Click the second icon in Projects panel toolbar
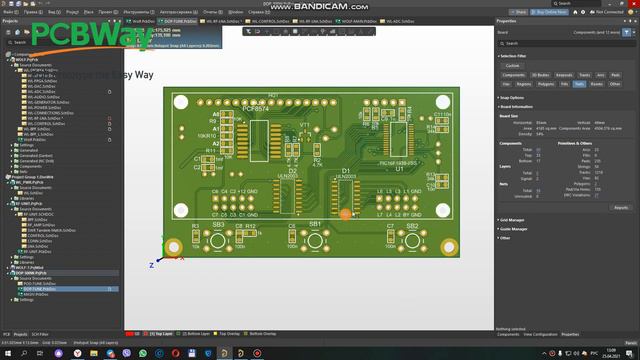The height and width of the screenshot is (360, 640). [18, 32]
